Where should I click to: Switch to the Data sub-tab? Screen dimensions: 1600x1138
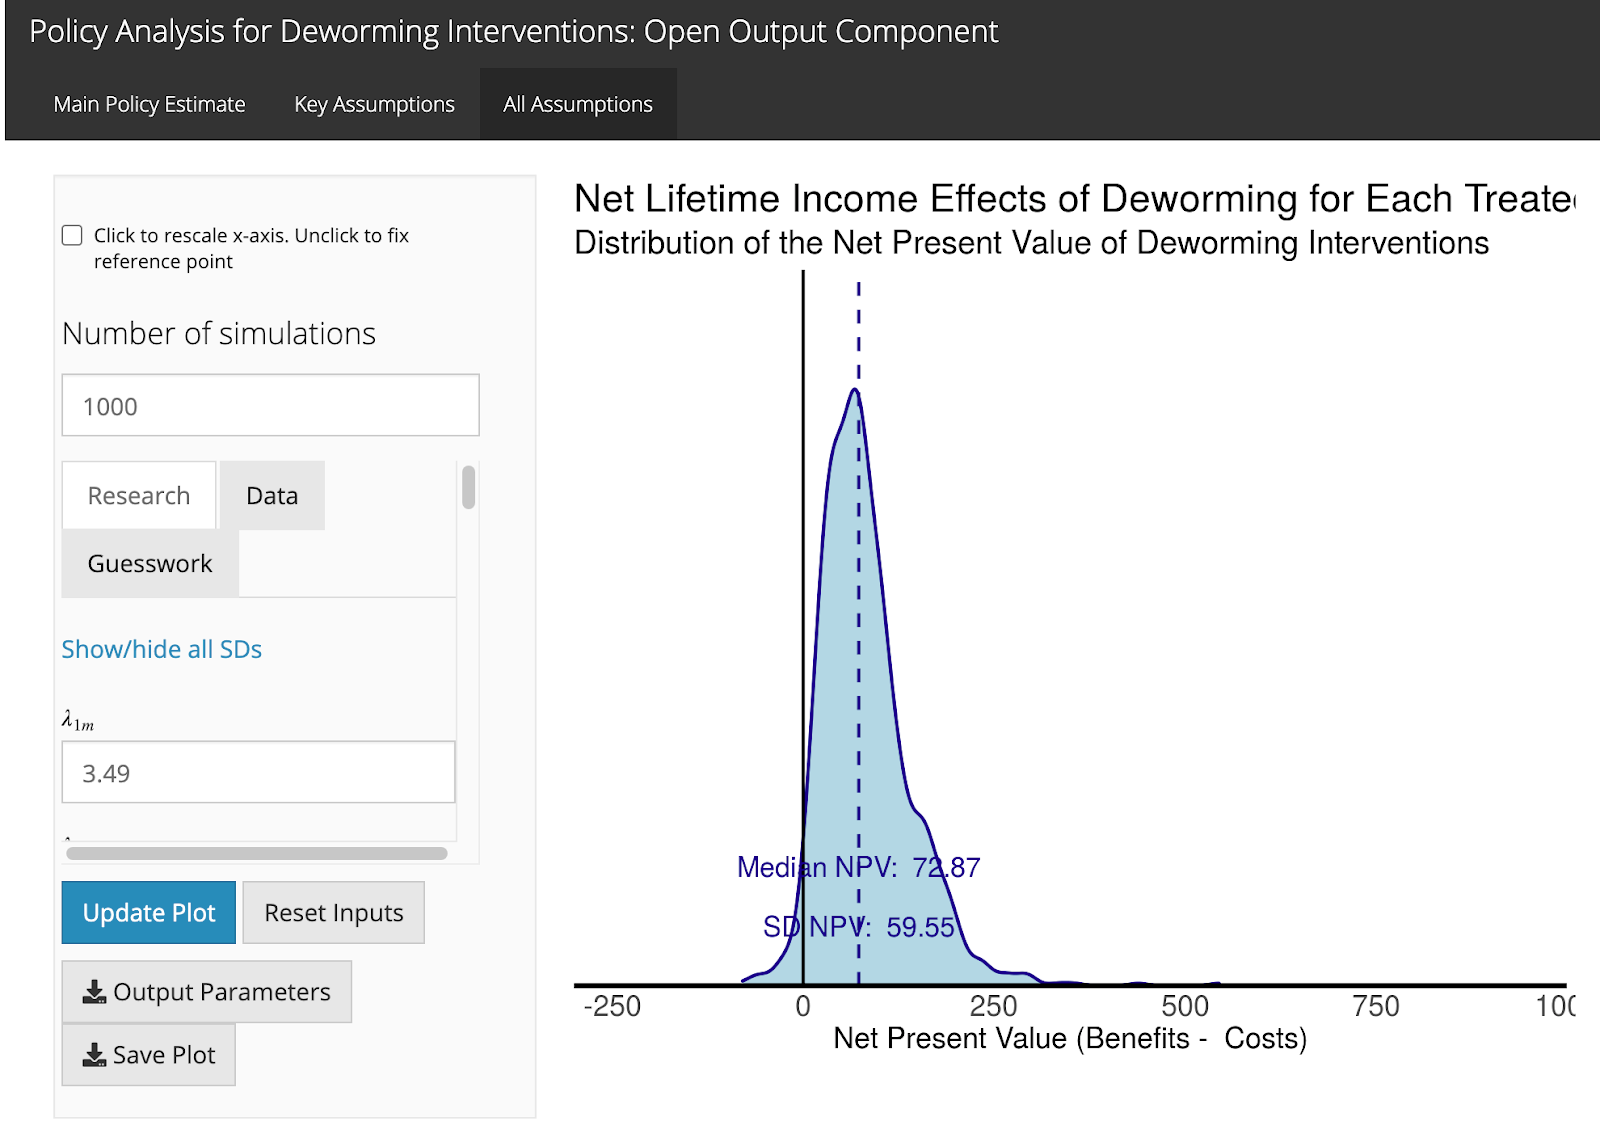tap(272, 495)
